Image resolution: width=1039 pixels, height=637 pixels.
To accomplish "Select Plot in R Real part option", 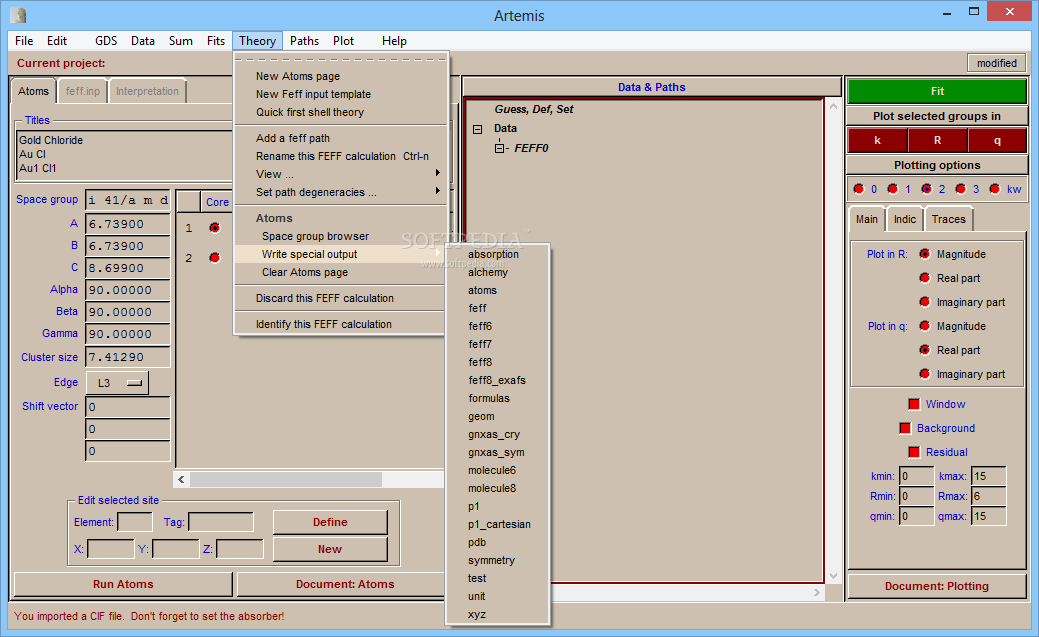I will pyautogui.click(x=925, y=278).
